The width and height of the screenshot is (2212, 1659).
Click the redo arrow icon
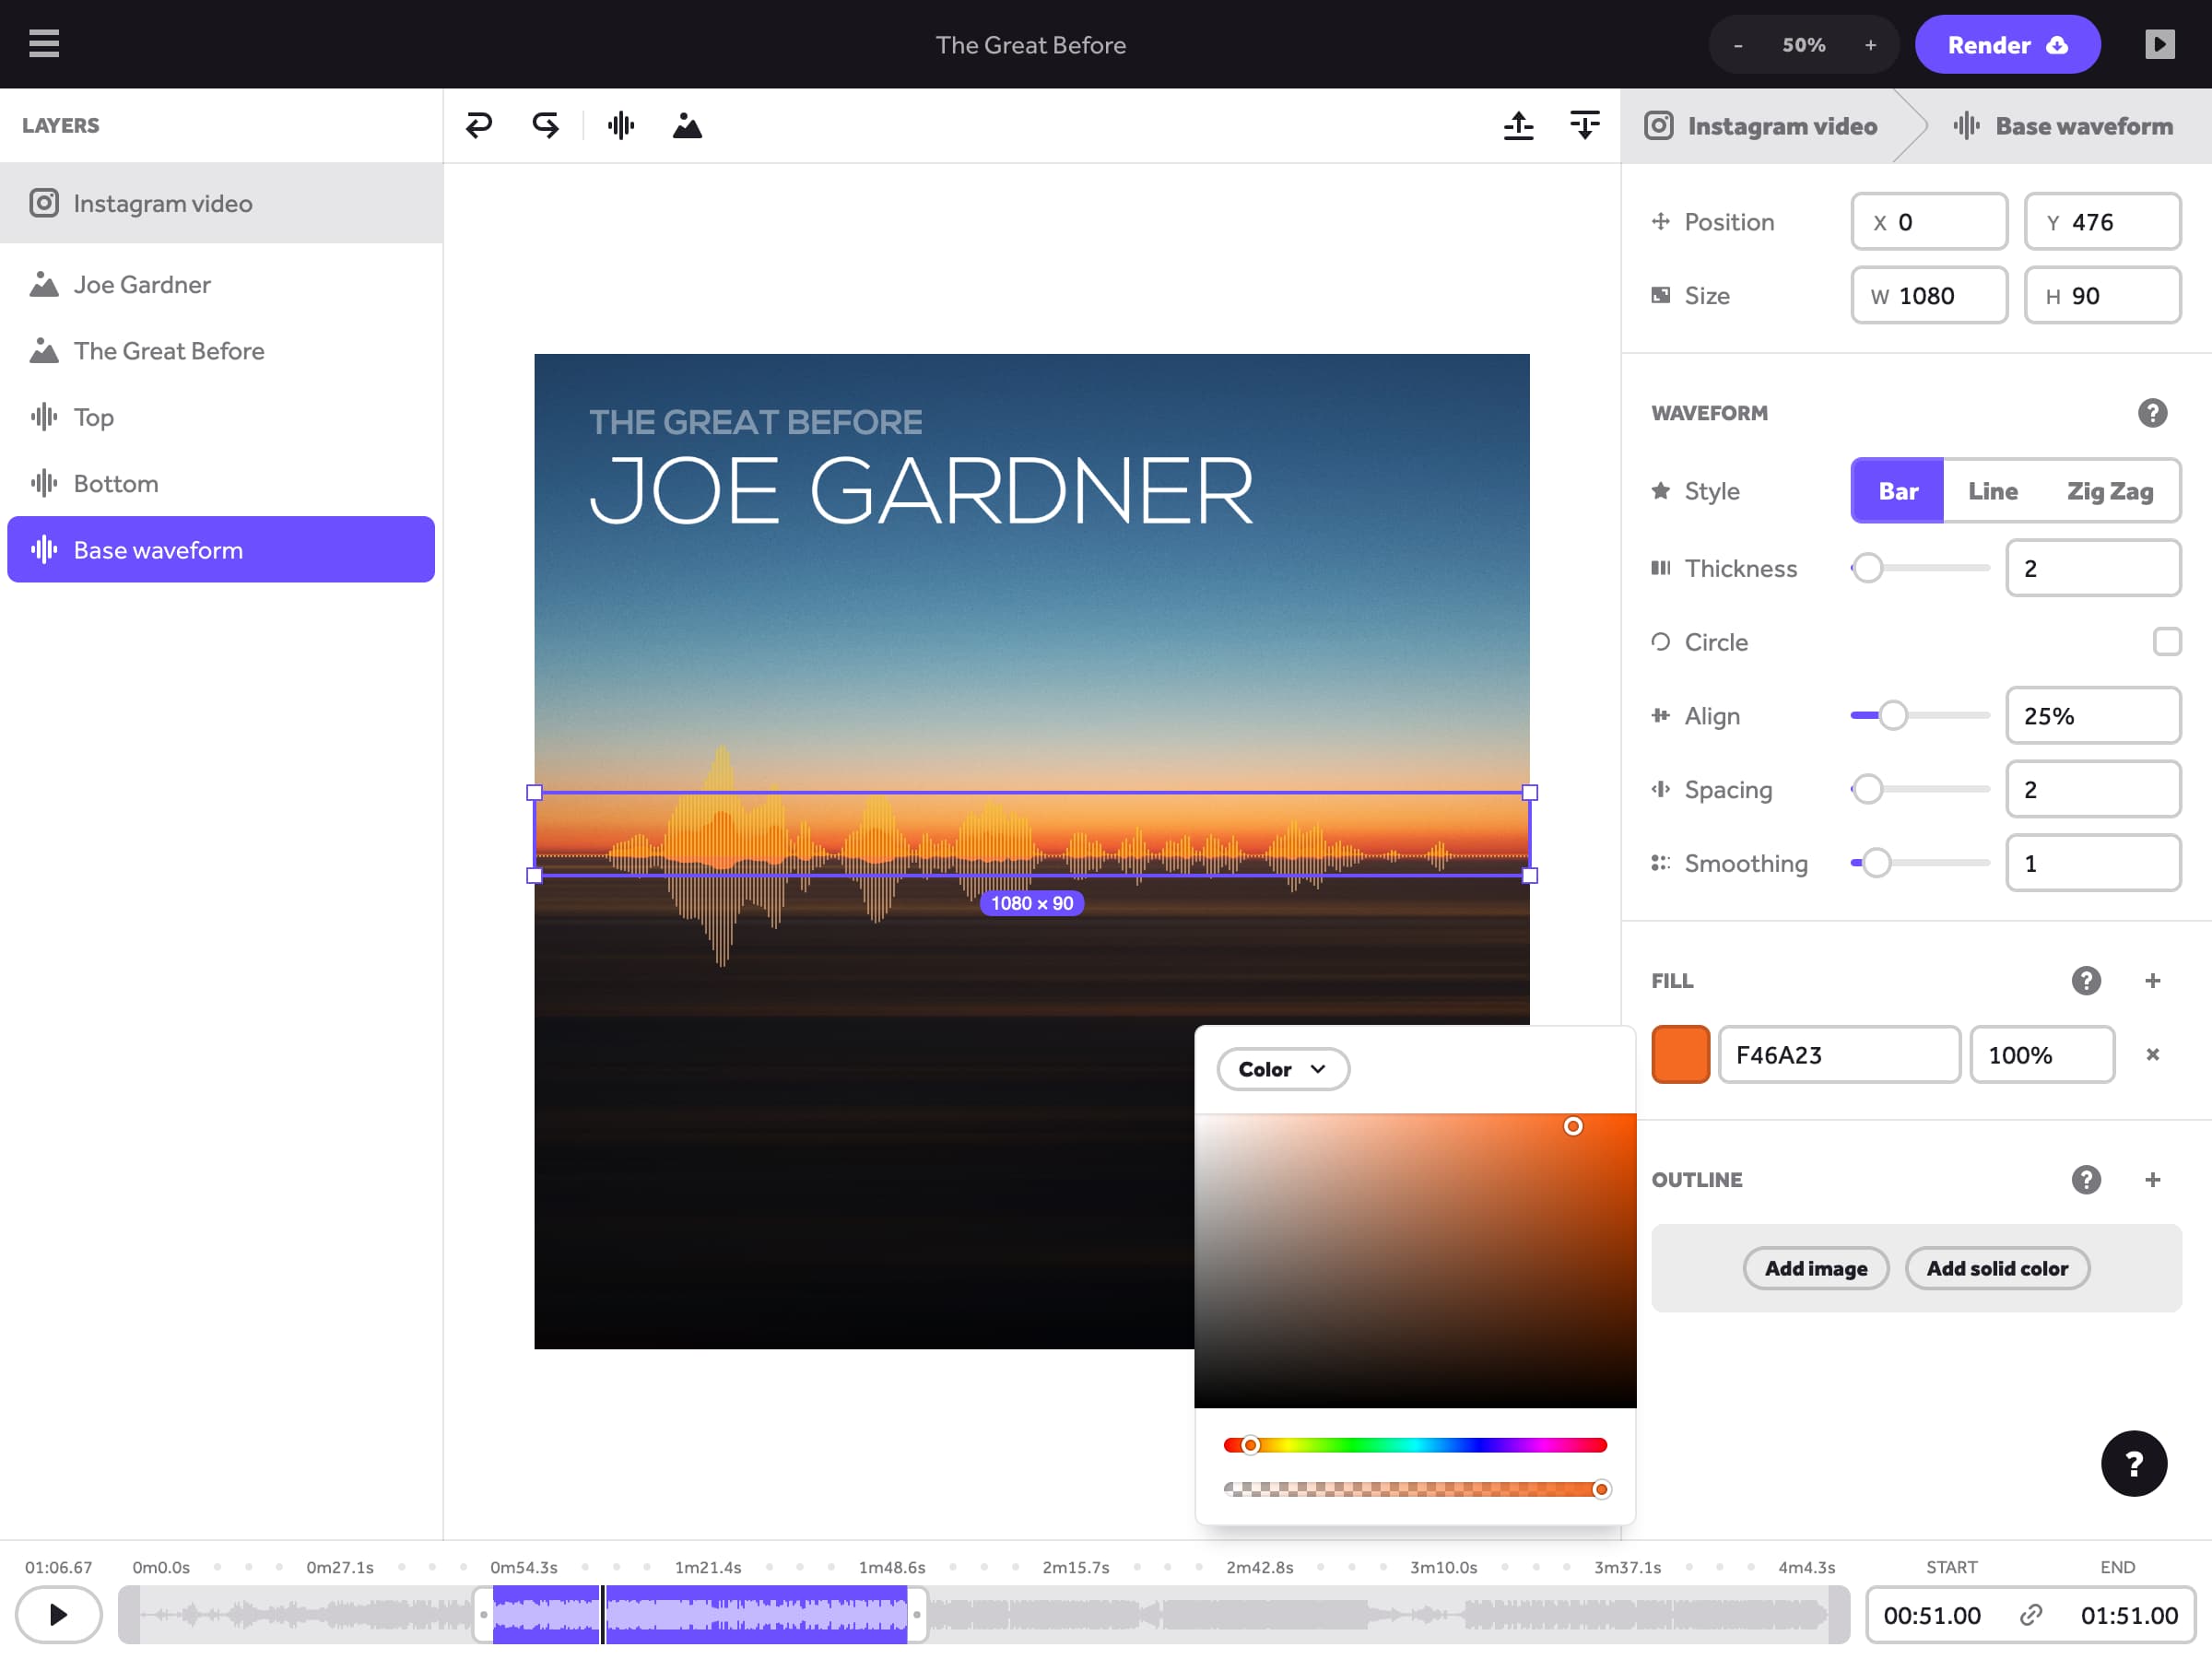tap(546, 125)
